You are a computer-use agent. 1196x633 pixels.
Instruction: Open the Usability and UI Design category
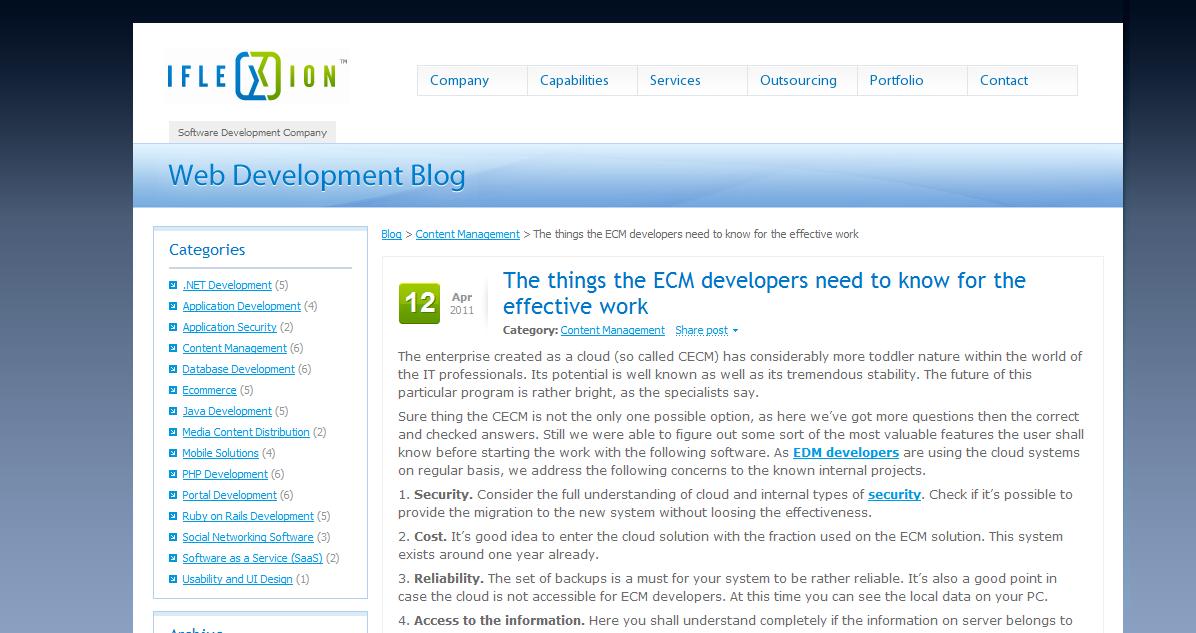pos(237,579)
